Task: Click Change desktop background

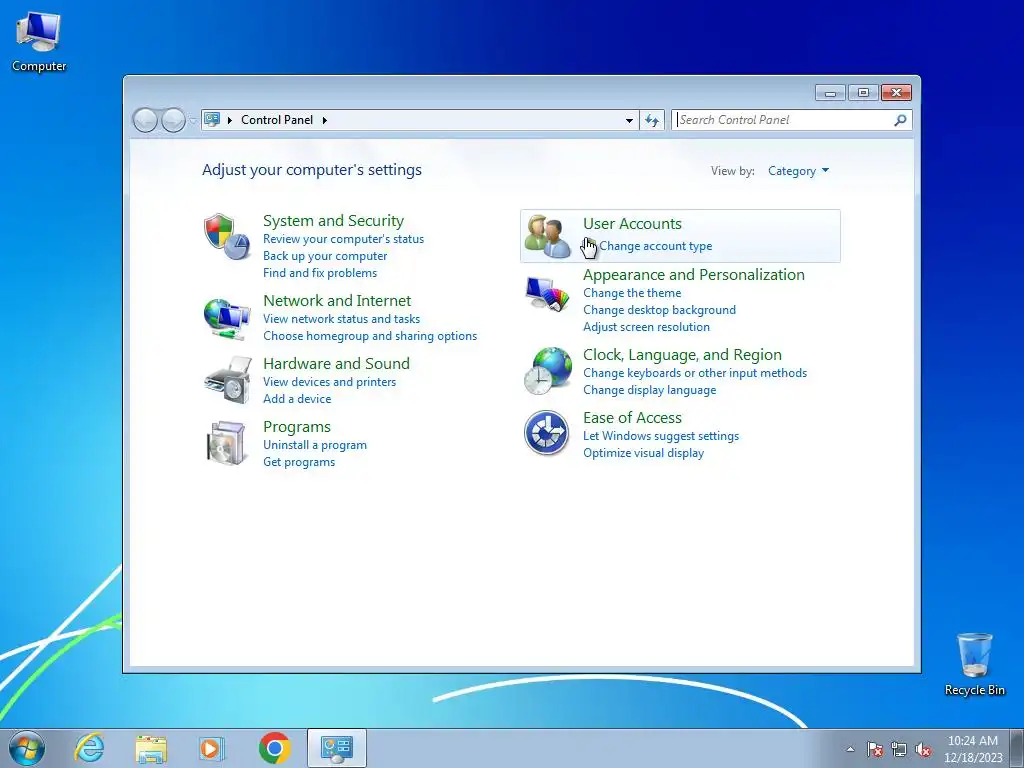Action: 660,310
